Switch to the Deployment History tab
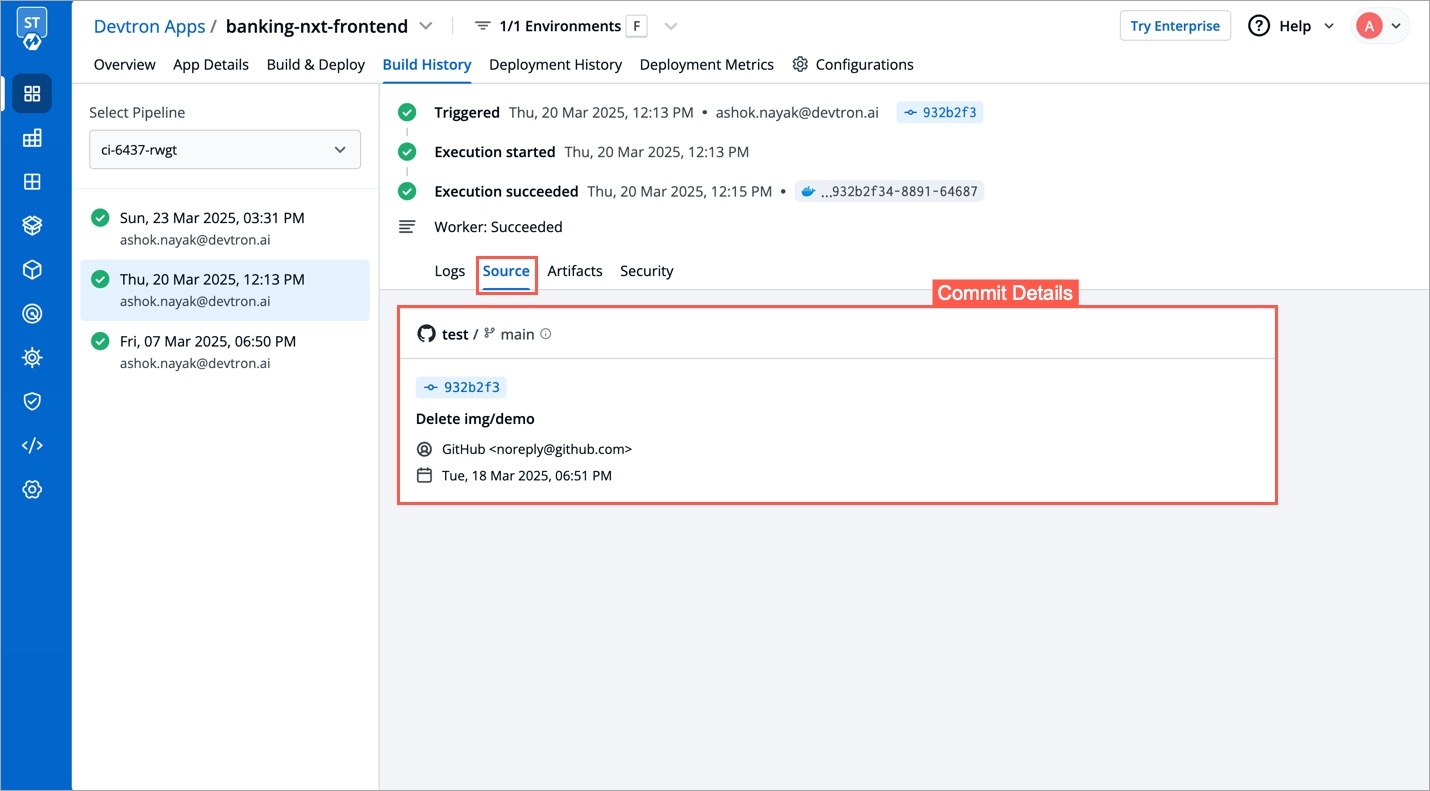This screenshot has height=791, width=1430. pos(556,64)
